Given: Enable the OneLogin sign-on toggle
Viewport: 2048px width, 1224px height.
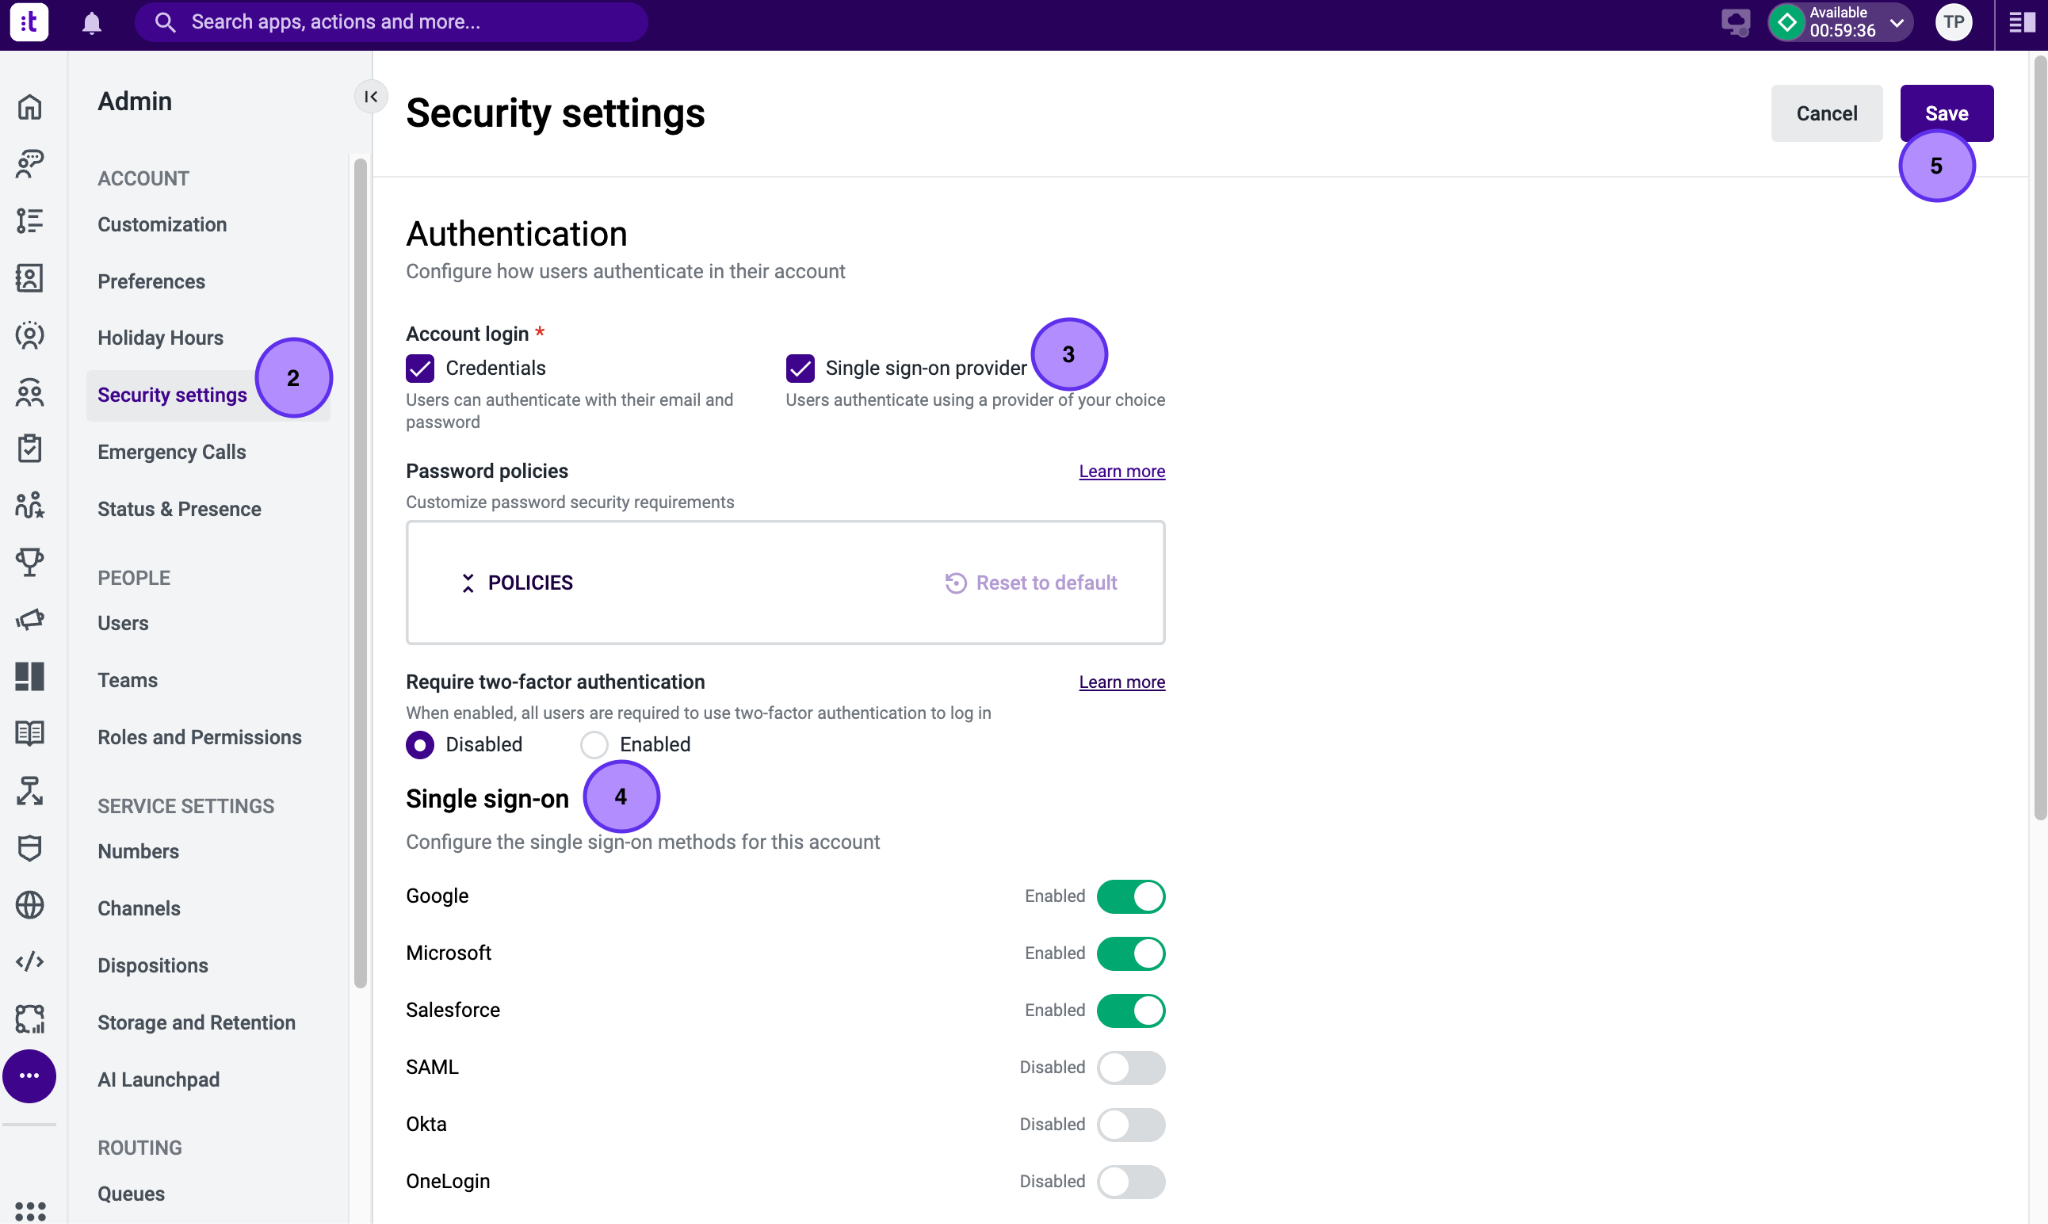Looking at the screenshot, I should (x=1131, y=1182).
